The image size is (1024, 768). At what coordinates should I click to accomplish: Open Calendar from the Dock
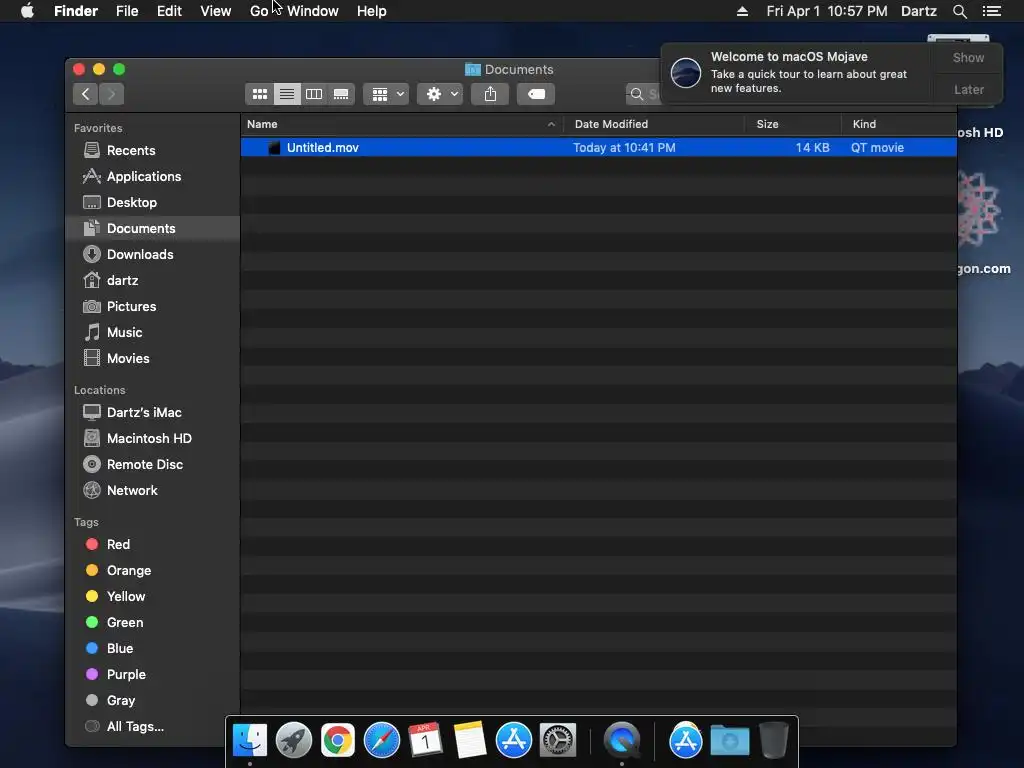point(425,740)
